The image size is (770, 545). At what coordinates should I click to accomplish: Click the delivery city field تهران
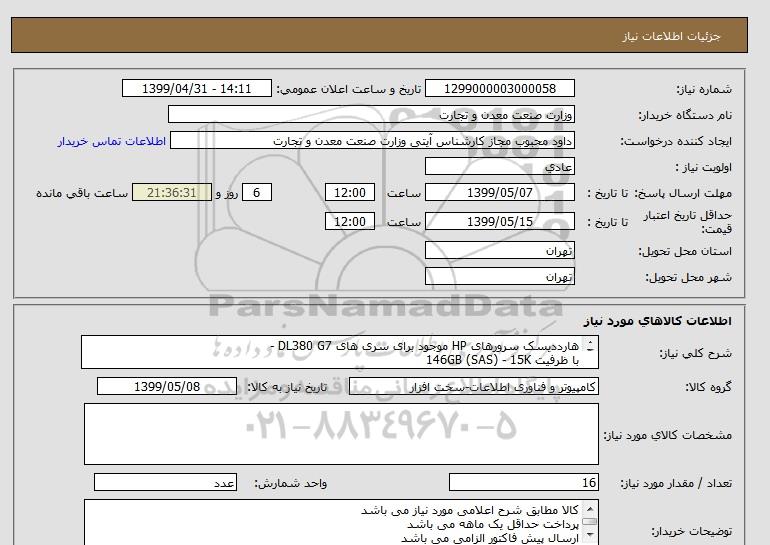[x=499, y=276]
